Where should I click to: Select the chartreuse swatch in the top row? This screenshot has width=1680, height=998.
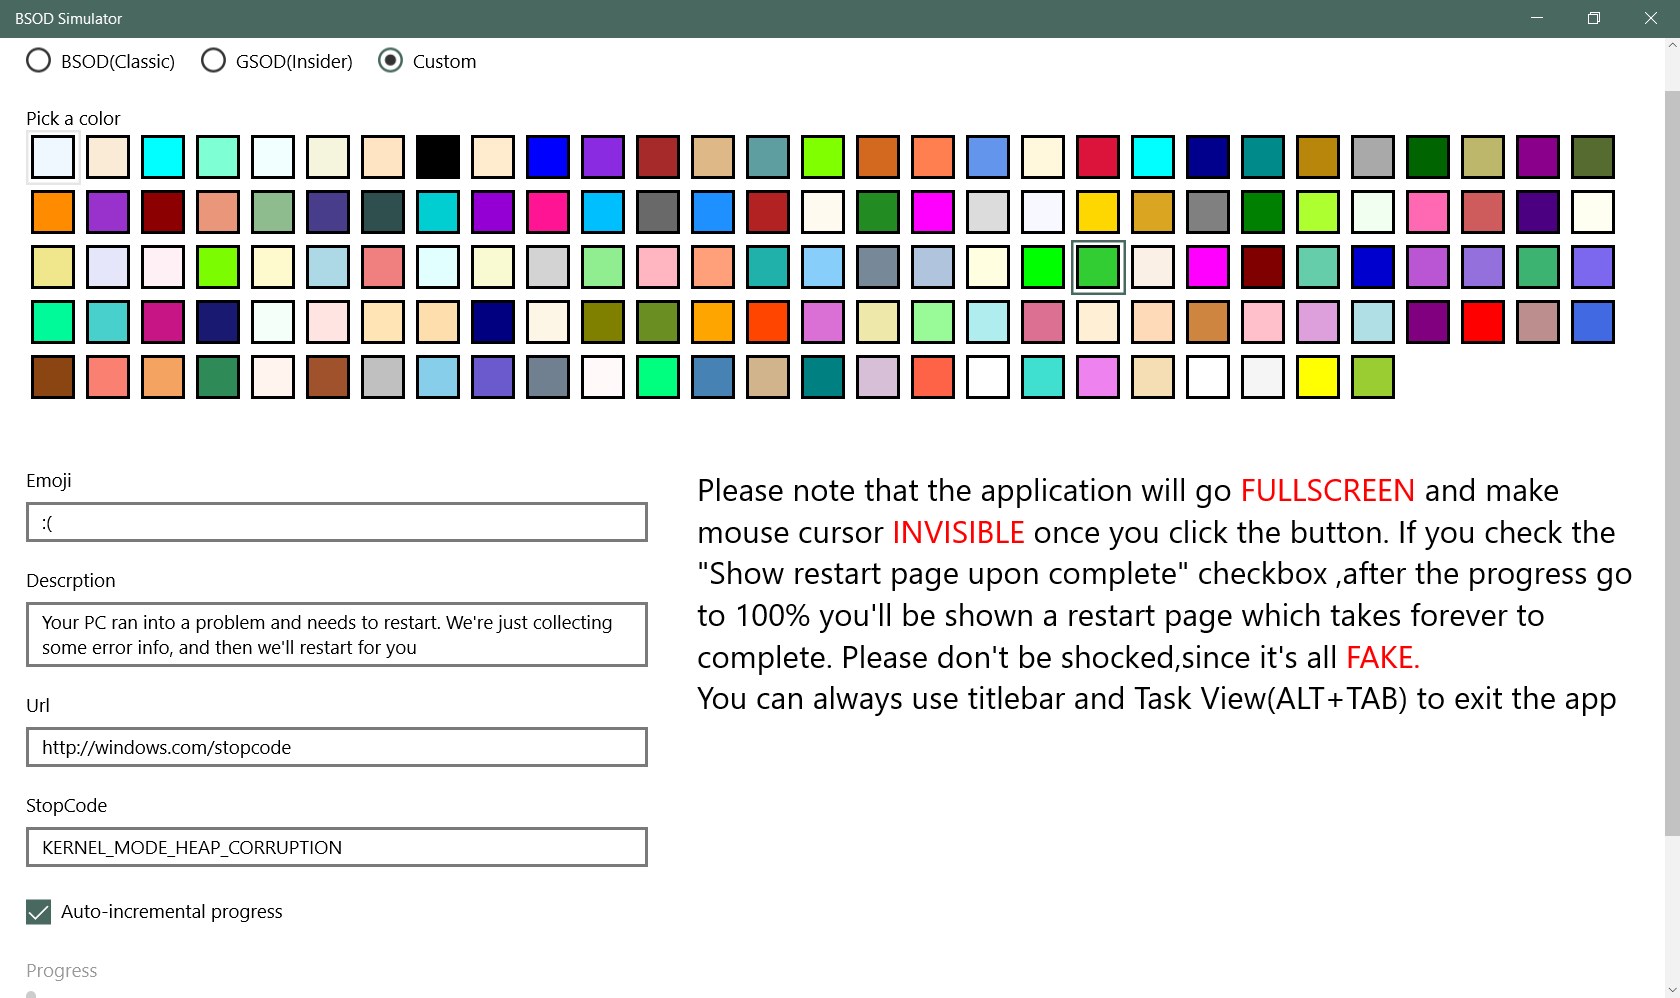[823, 157]
